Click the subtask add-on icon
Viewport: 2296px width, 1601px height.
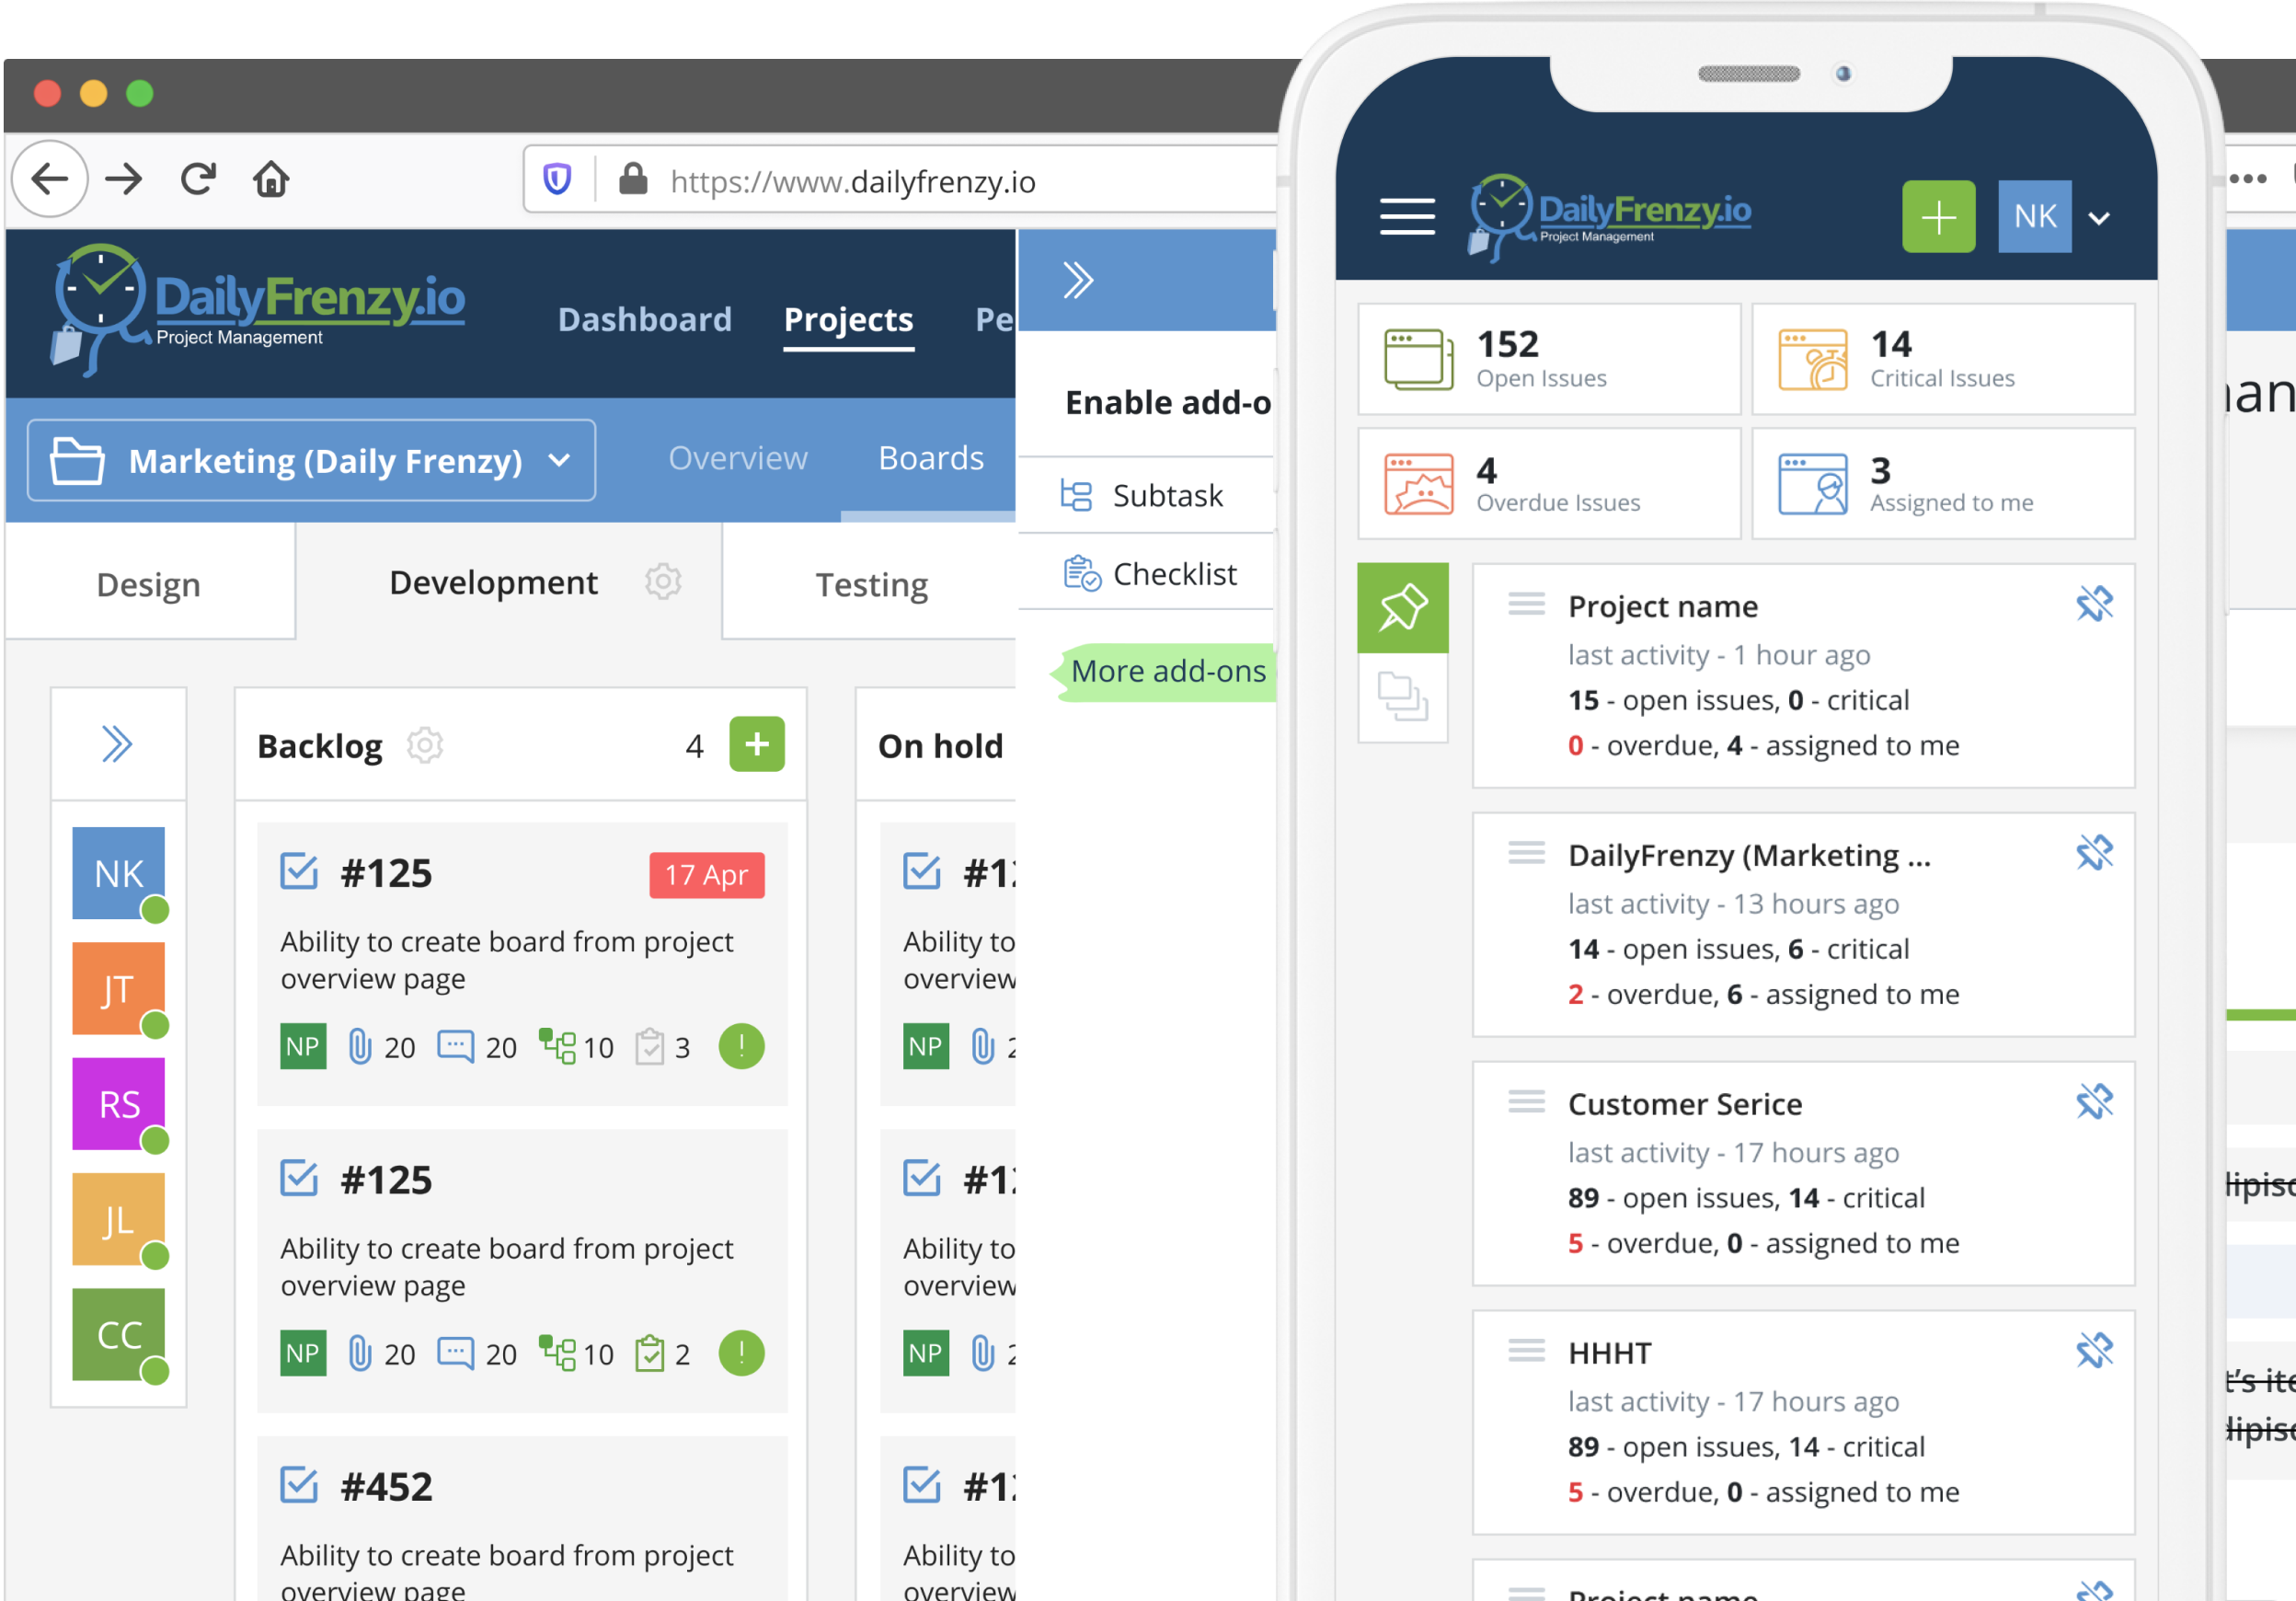(1078, 494)
